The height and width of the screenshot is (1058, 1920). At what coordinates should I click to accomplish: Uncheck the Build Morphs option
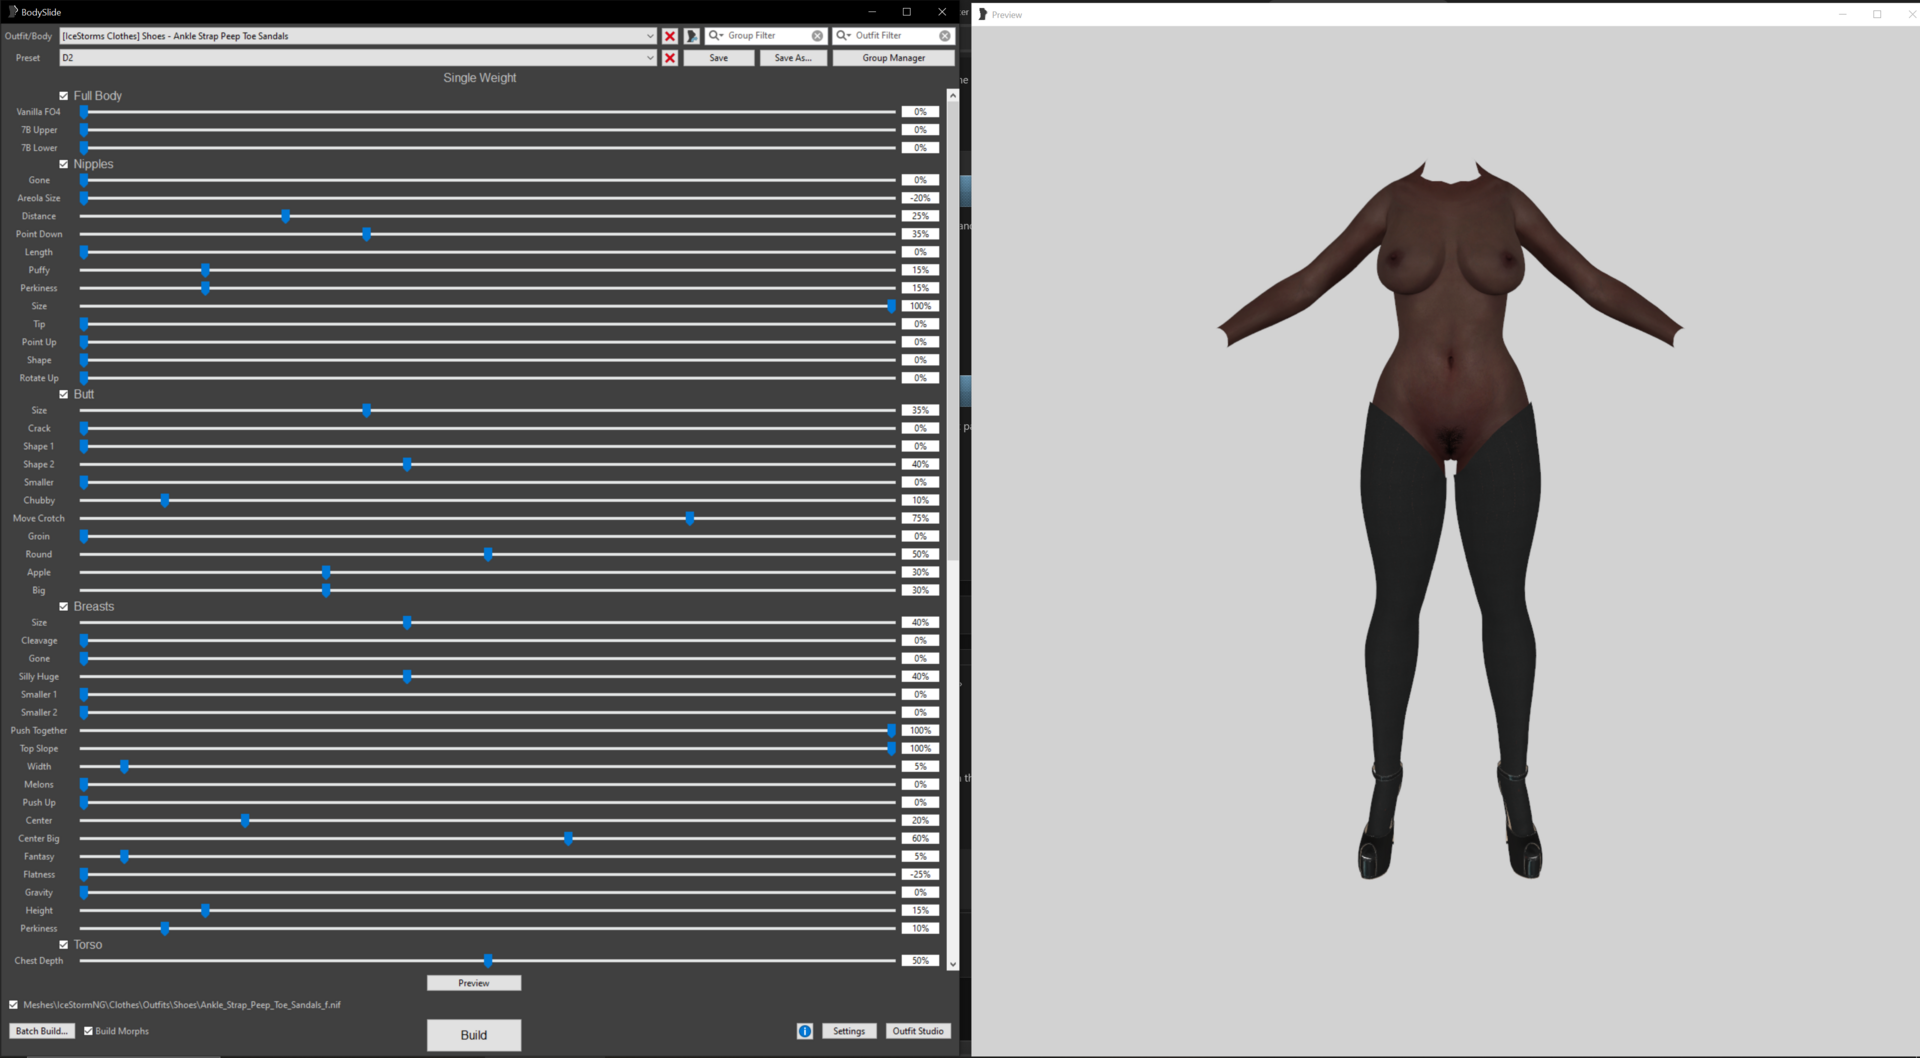click(88, 1031)
